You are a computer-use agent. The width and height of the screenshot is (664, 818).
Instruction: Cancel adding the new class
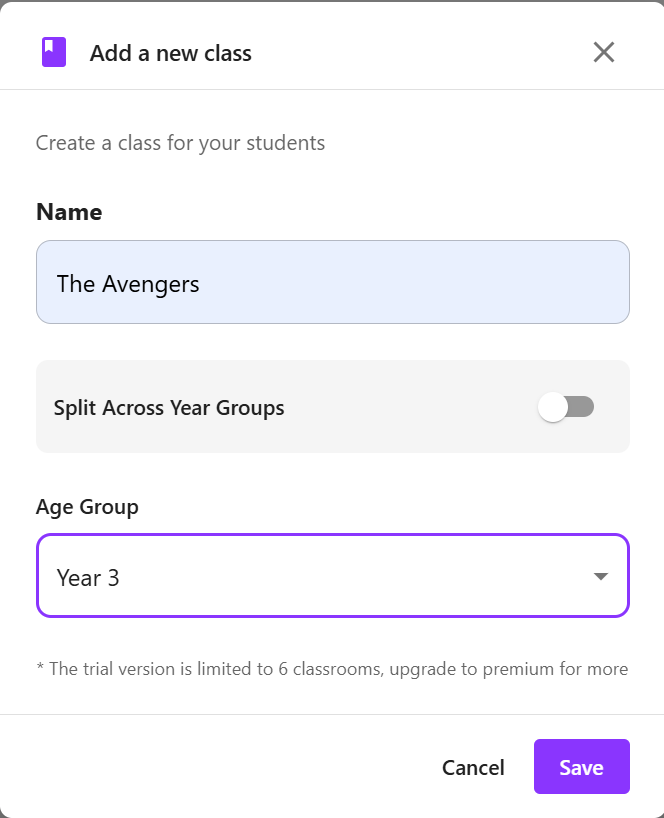tap(473, 767)
